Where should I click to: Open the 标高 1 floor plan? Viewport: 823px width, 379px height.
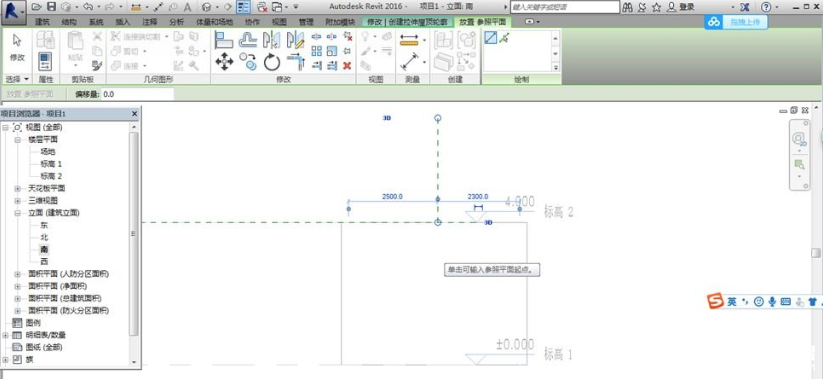(x=51, y=164)
